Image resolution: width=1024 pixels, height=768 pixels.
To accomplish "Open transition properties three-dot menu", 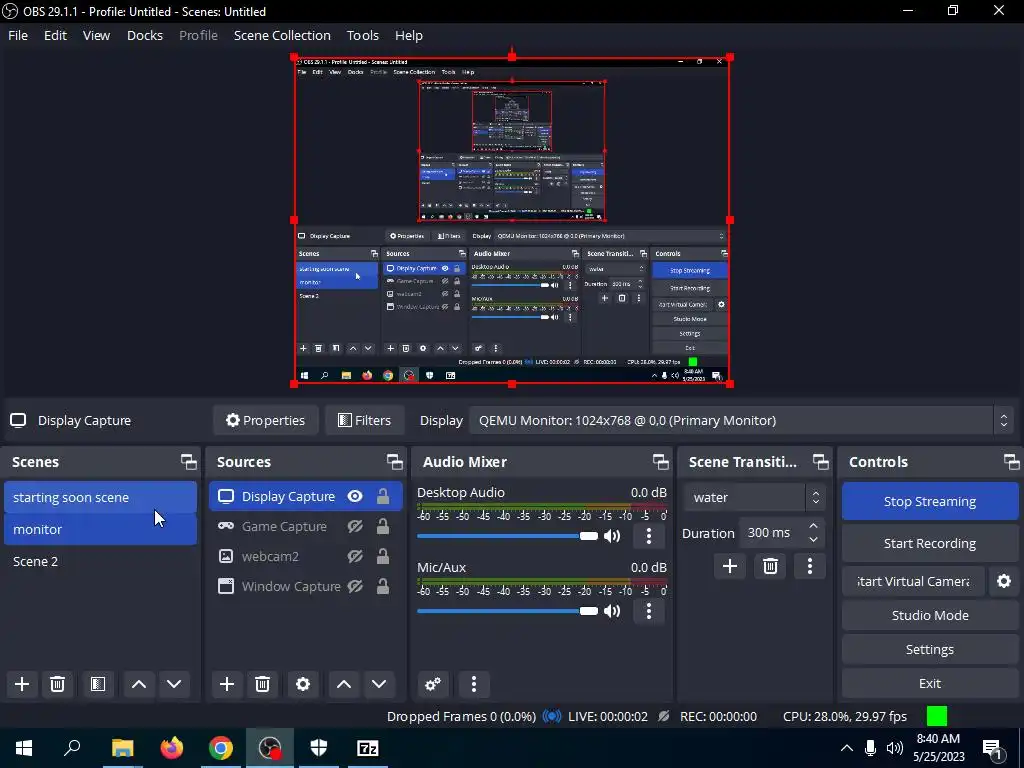I will click(810, 566).
